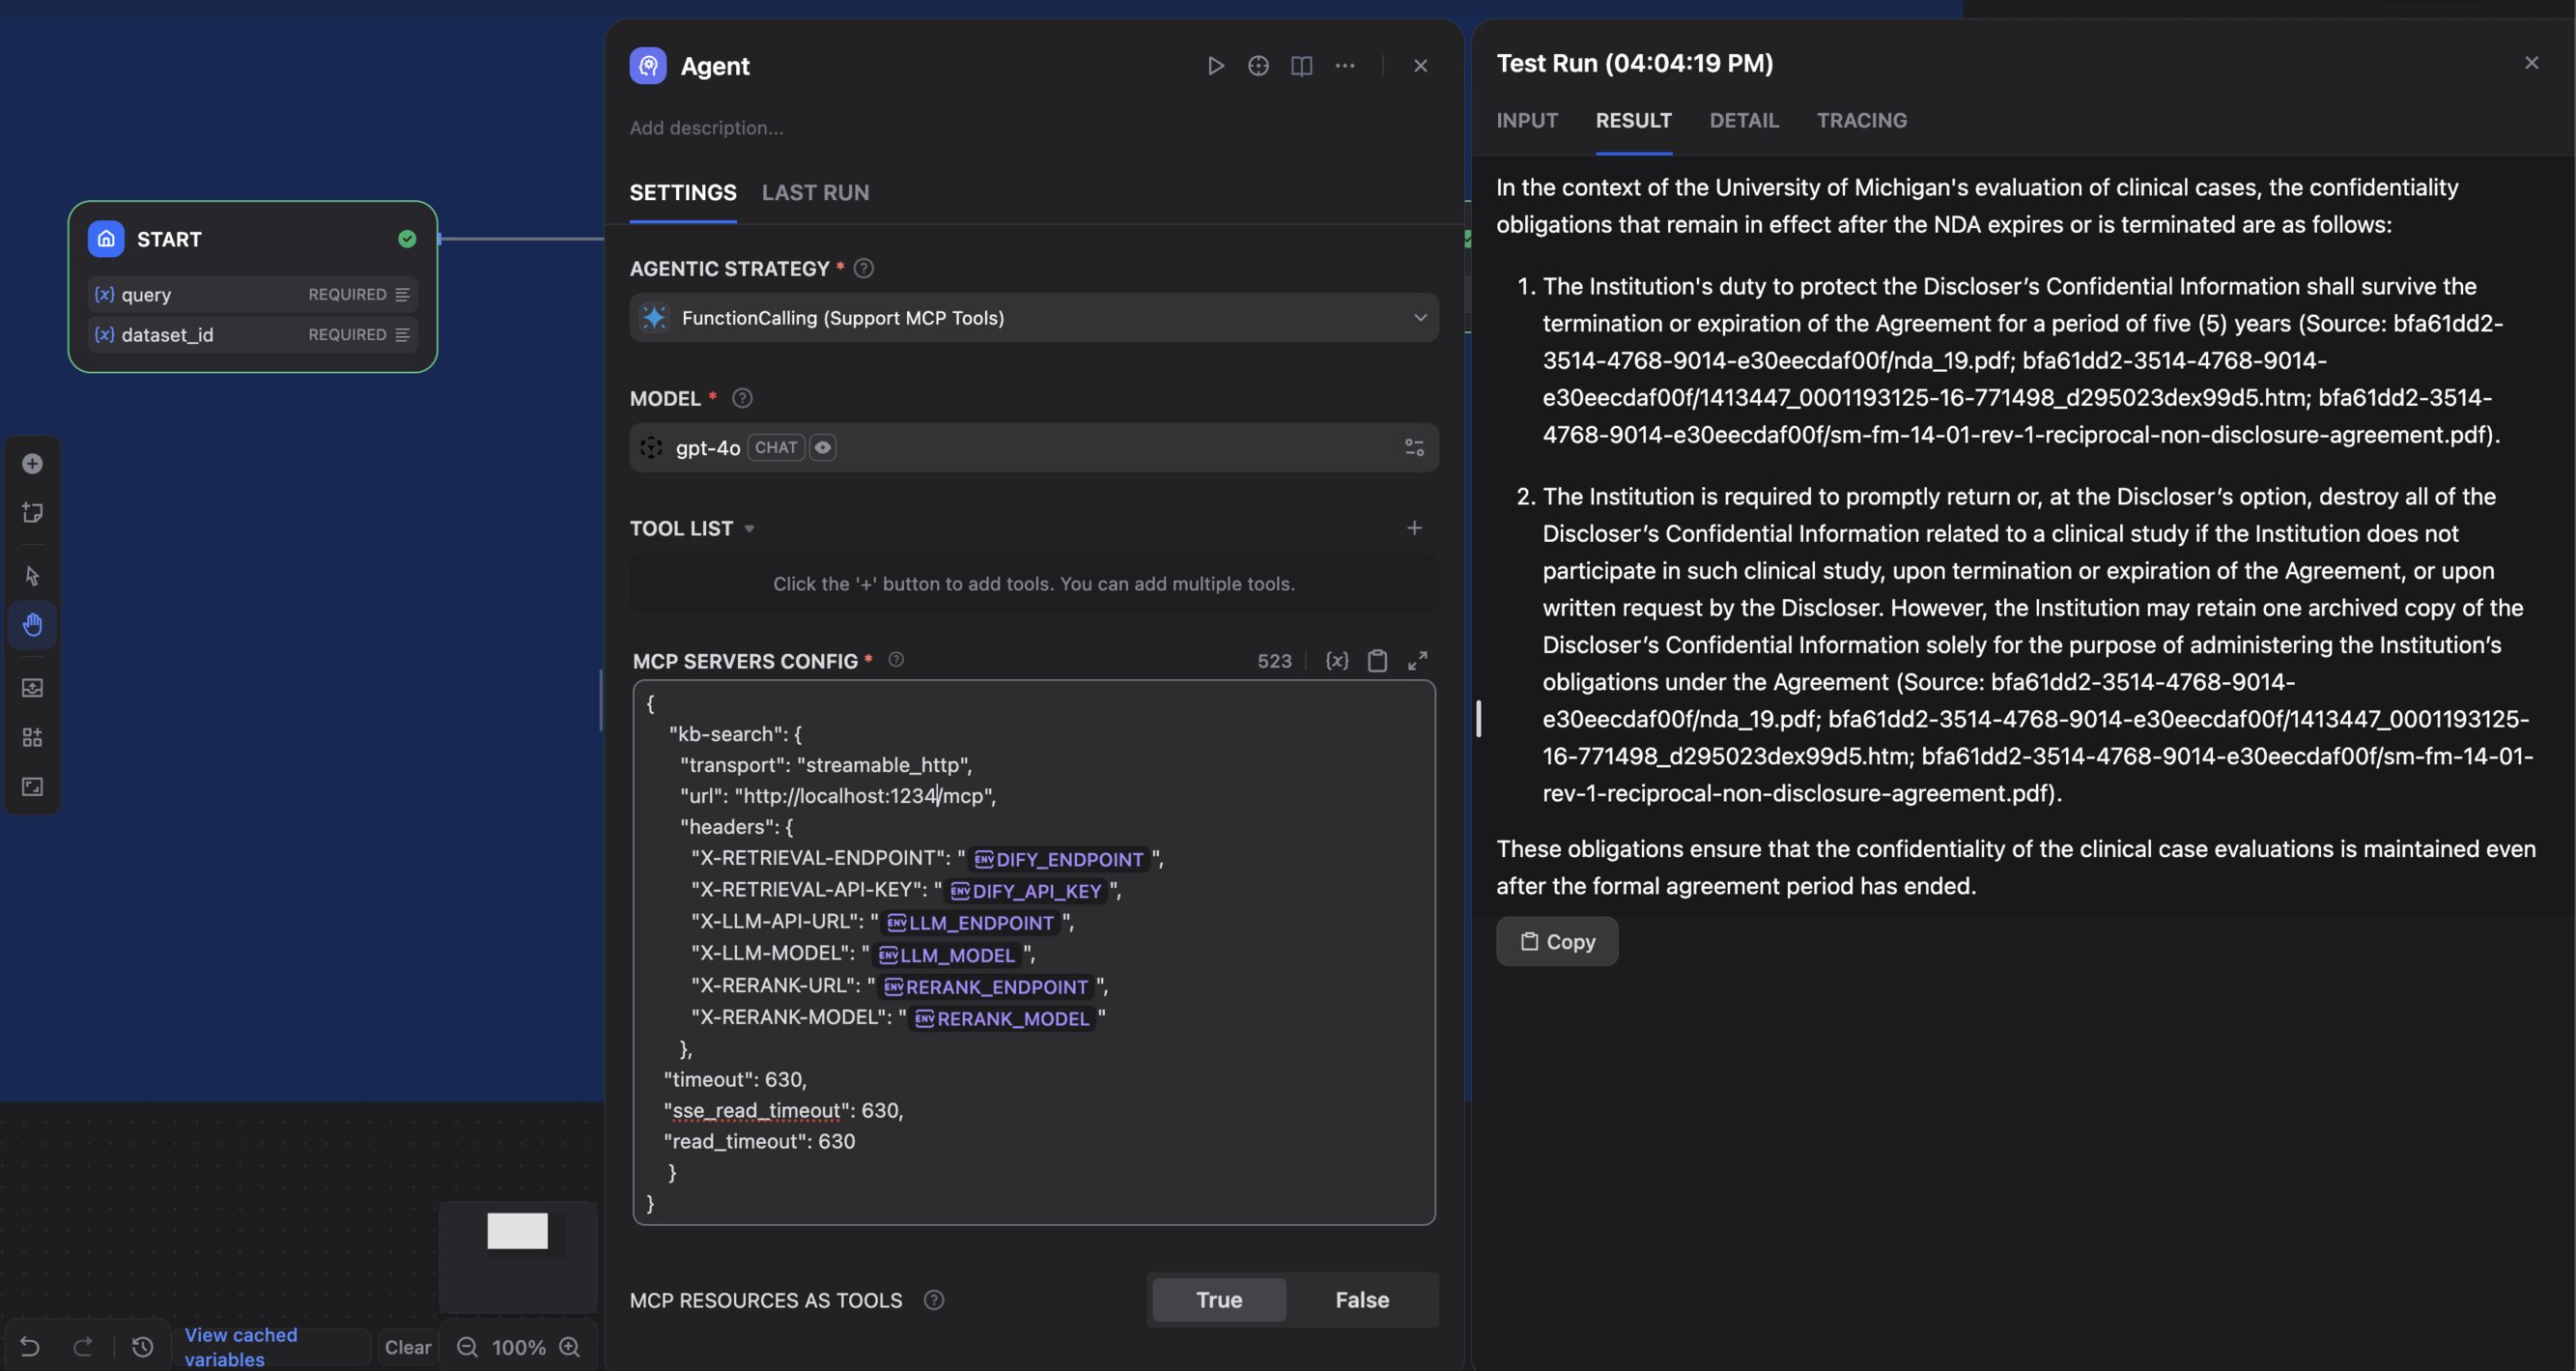The width and height of the screenshot is (2576, 1371).
Task: Insert a variable into the MCP config
Action: pyautogui.click(x=1337, y=661)
